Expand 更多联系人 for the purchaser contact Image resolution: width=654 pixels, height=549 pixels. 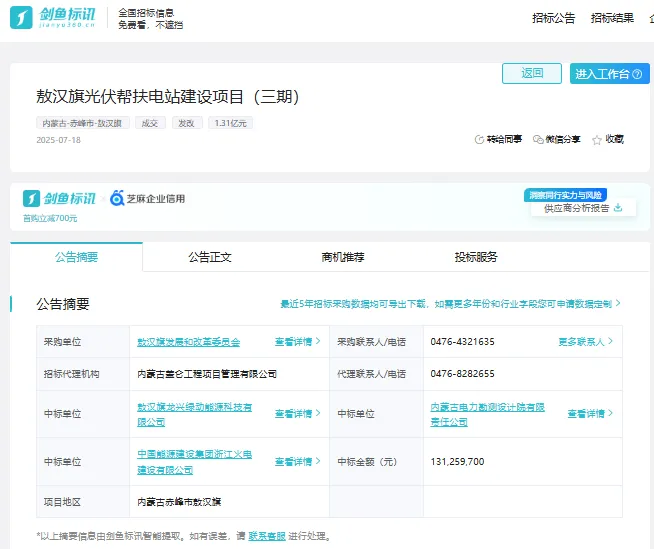(585, 342)
